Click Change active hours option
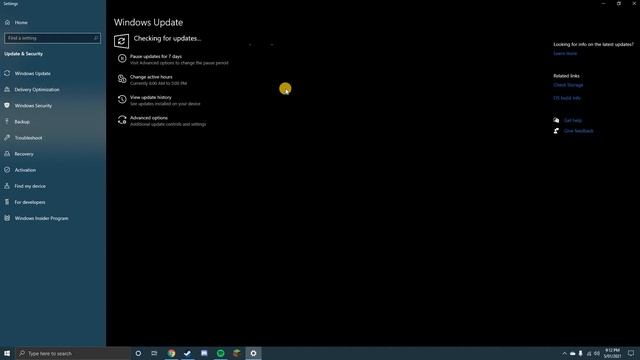The image size is (640, 360). tap(151, 77)
